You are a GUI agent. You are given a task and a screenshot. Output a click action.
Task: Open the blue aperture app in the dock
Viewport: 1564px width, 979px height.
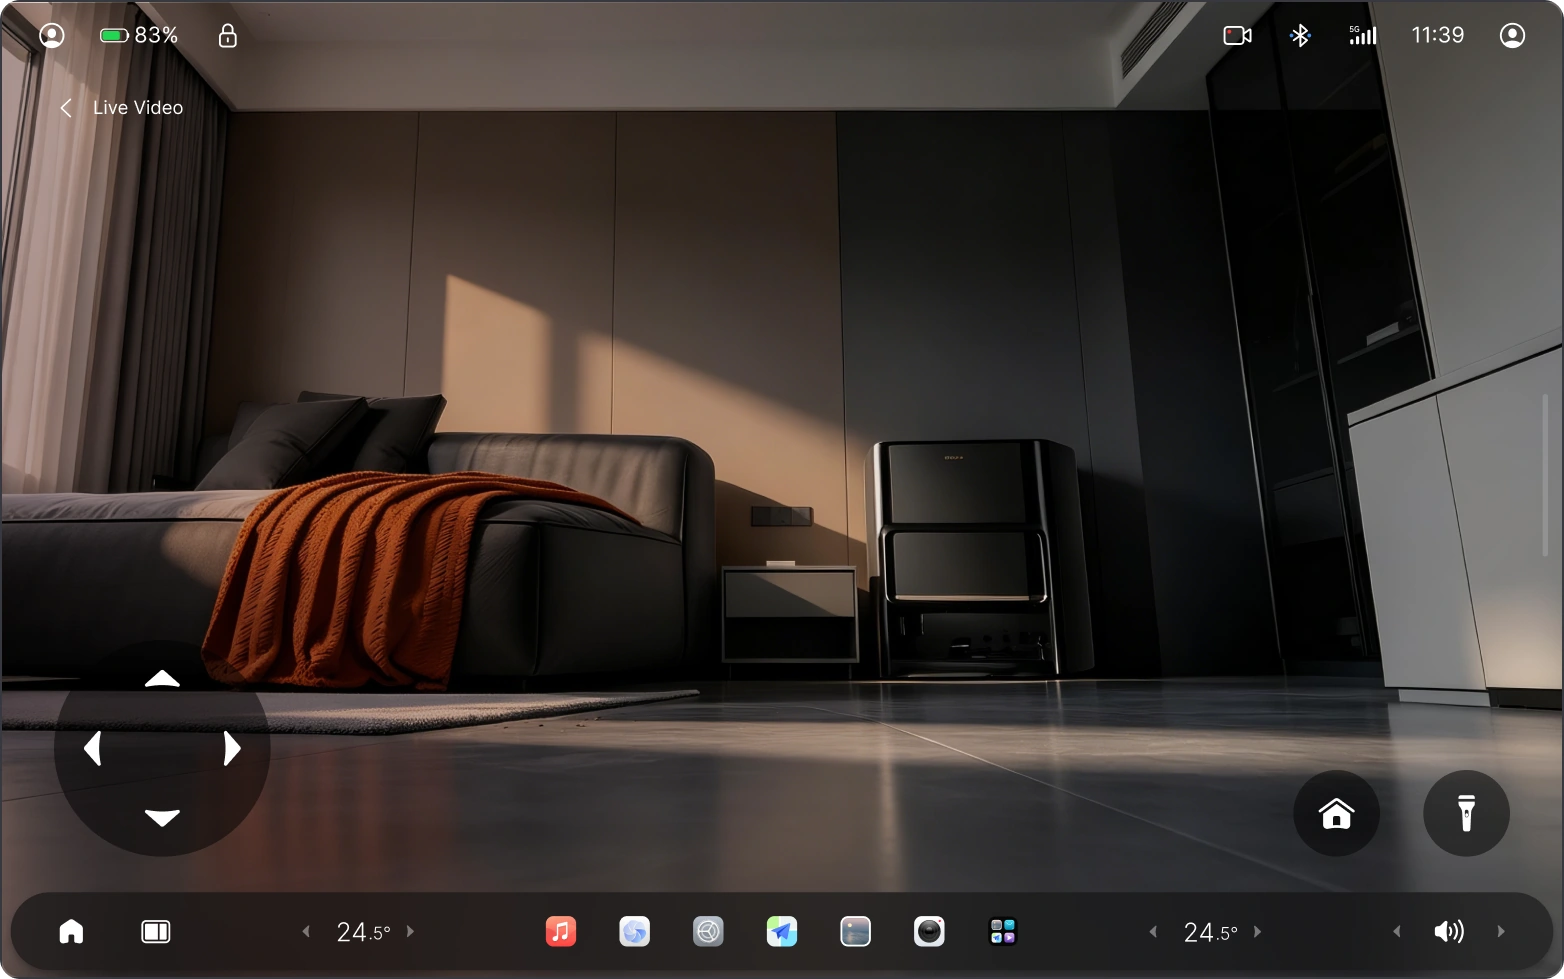tap(635, 932)
